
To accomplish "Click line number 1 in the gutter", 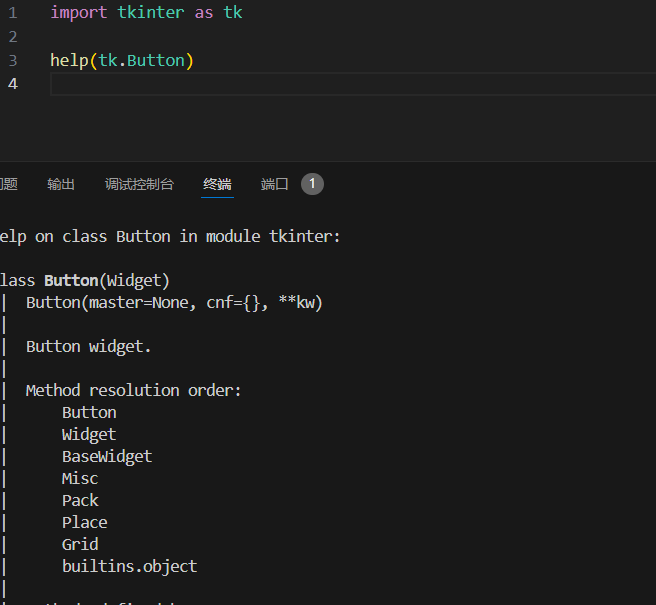I will [x=13, y=12].
